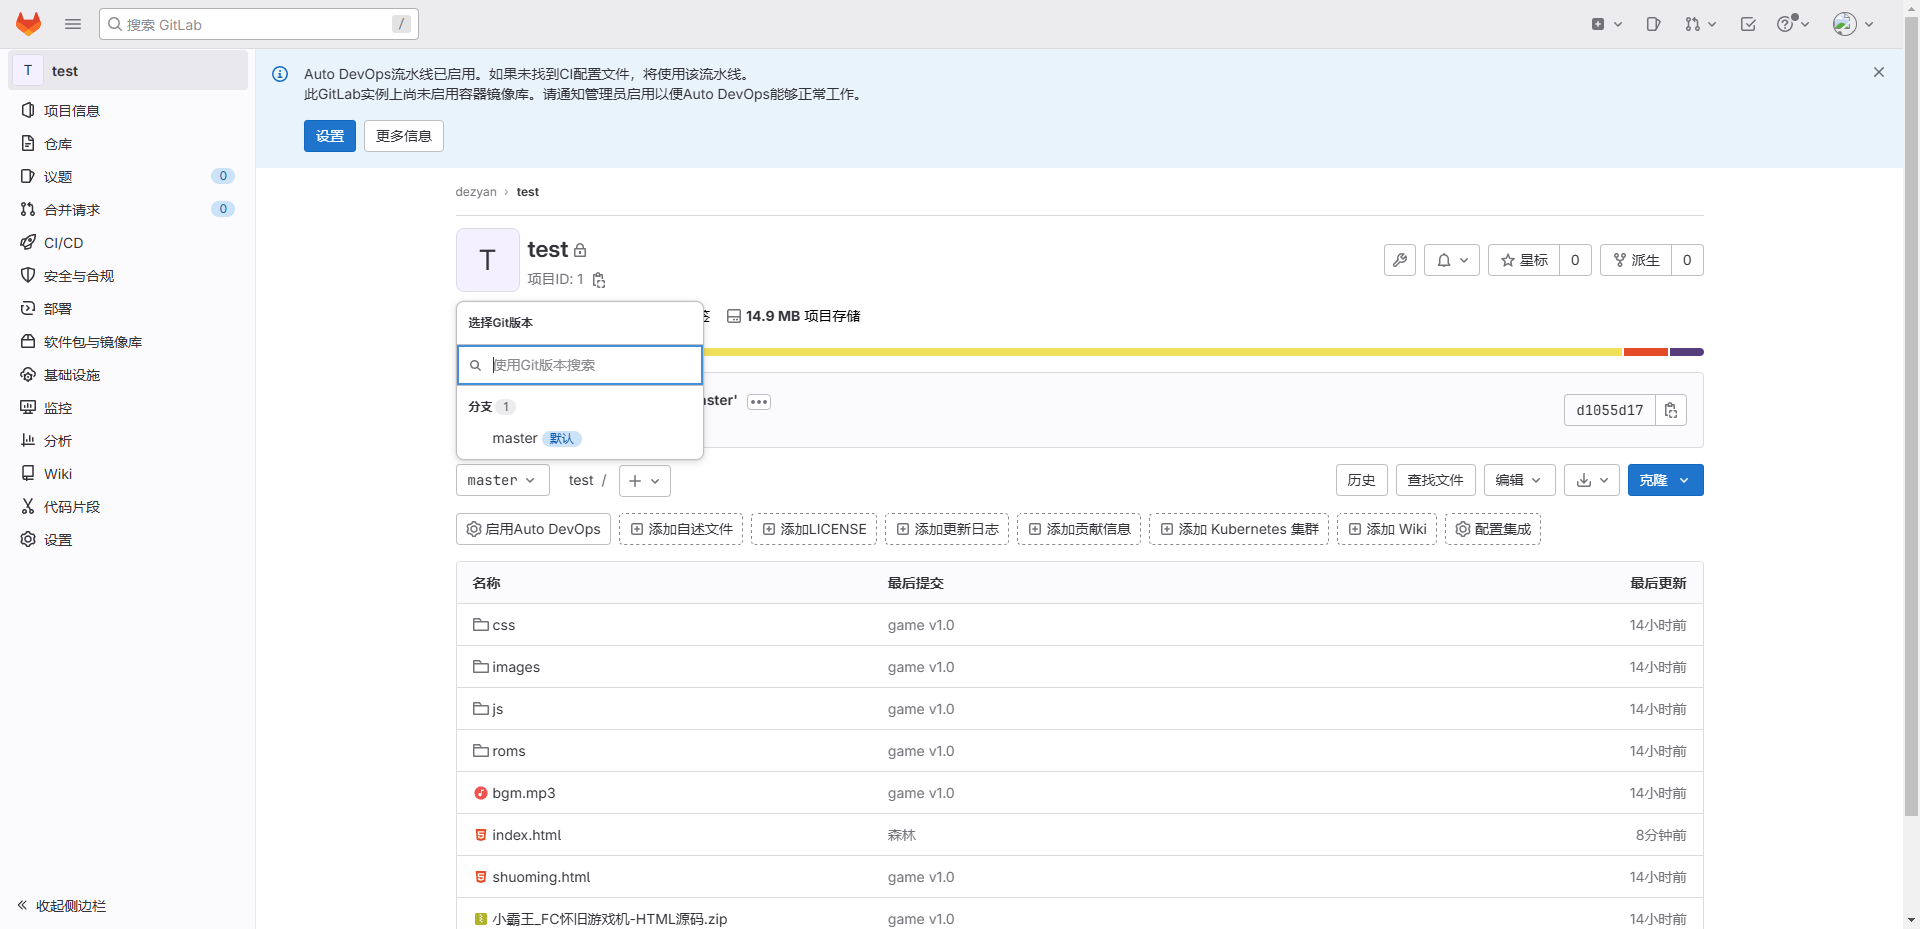
Task: Click the 软件包与镜像库 icon in the sidebar
Action: pos(28,342)
